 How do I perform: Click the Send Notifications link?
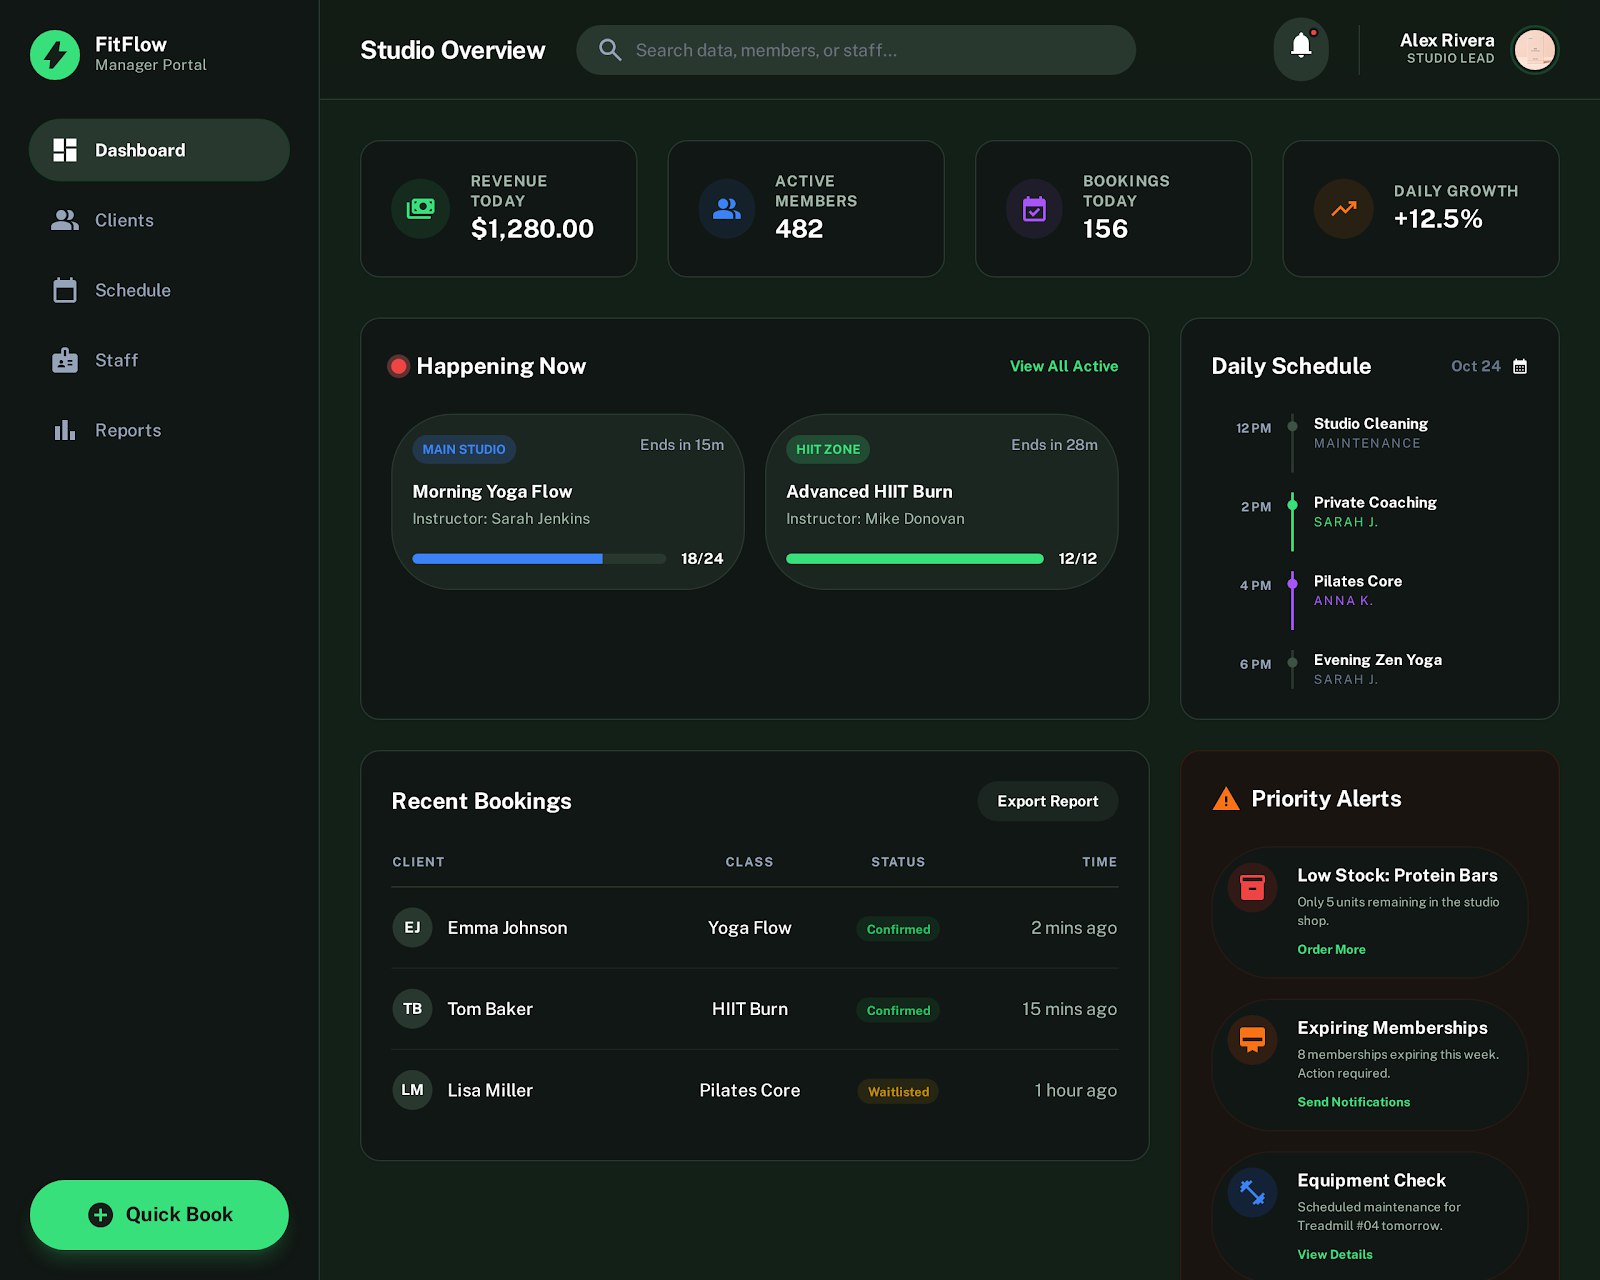click(1353, 1102)
